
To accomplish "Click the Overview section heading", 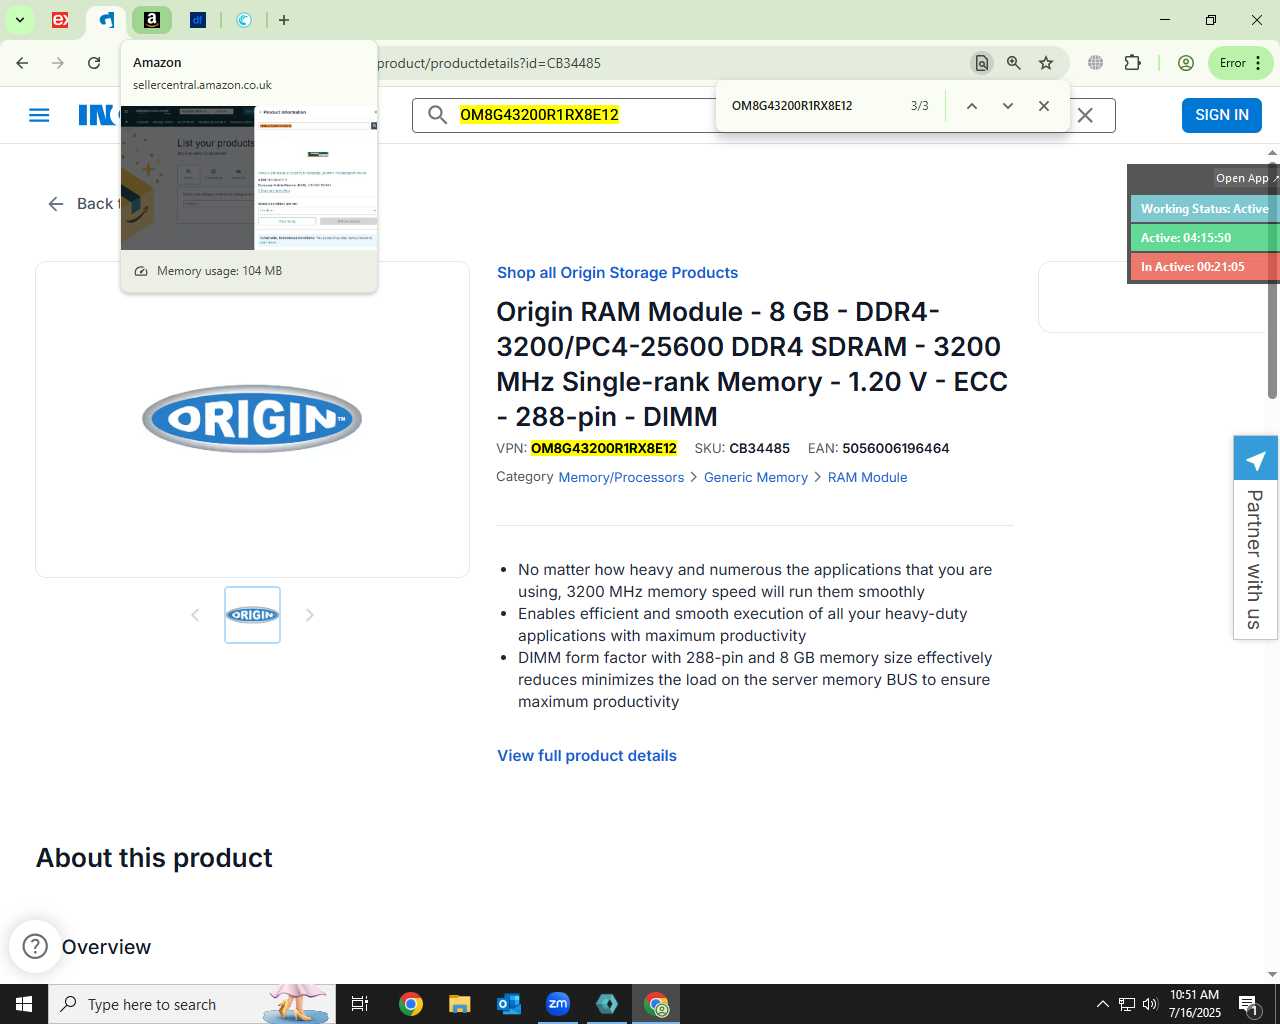I will point(106,947).
